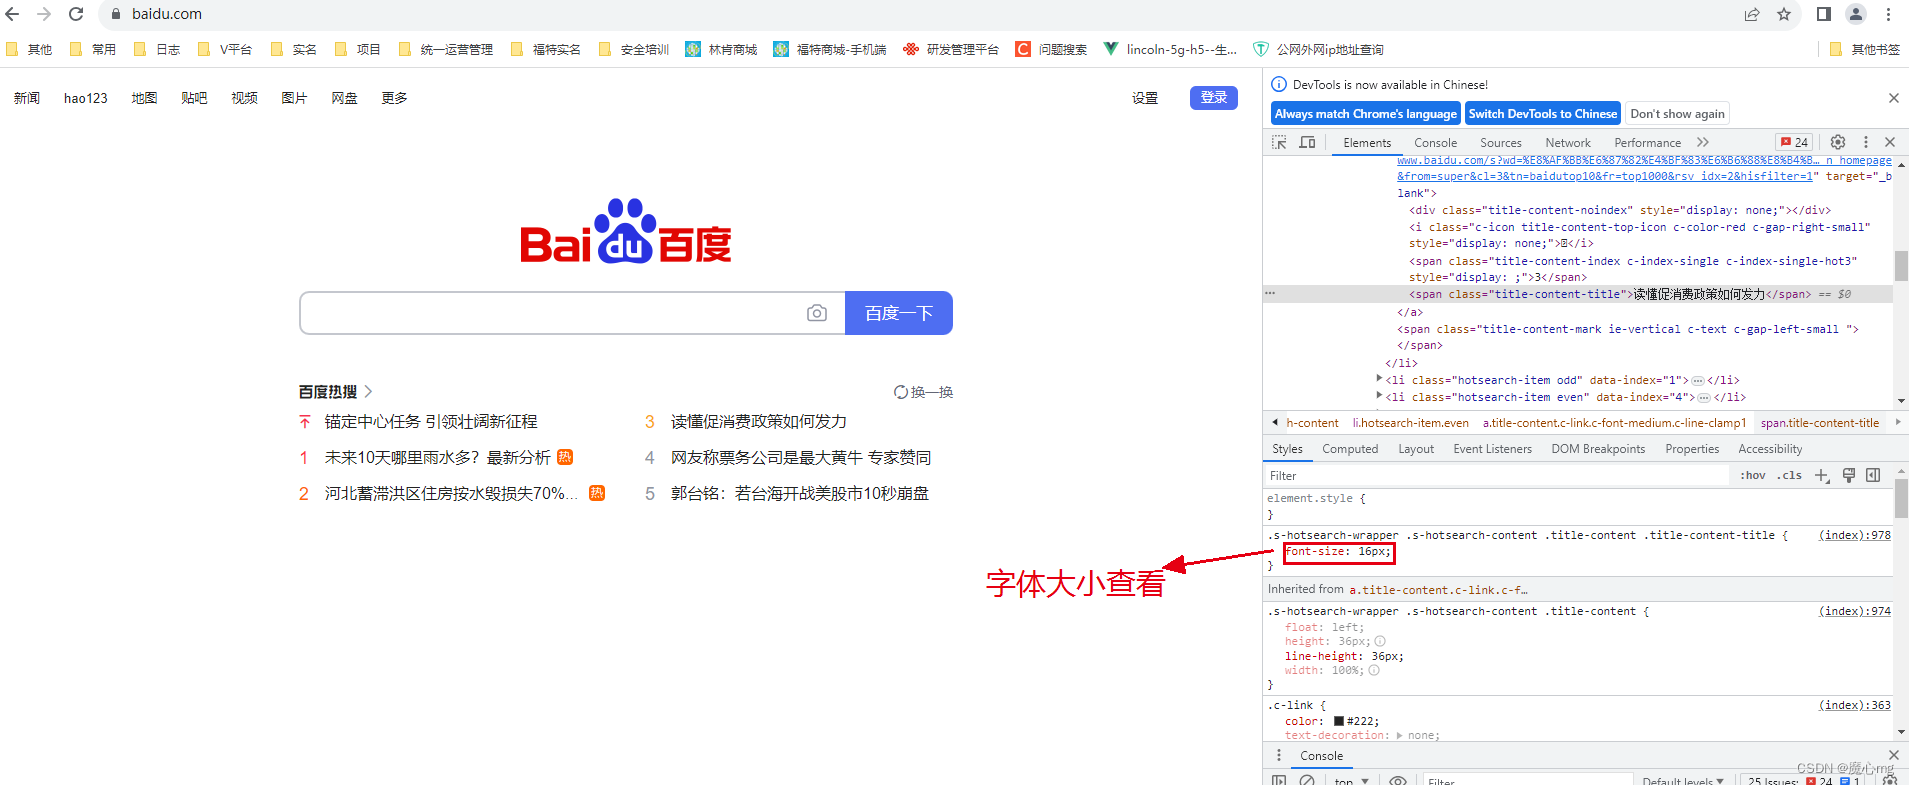Screen dimensions: 1909x785
Task: Open the hao123 navigation link
Action: point(86,98)
